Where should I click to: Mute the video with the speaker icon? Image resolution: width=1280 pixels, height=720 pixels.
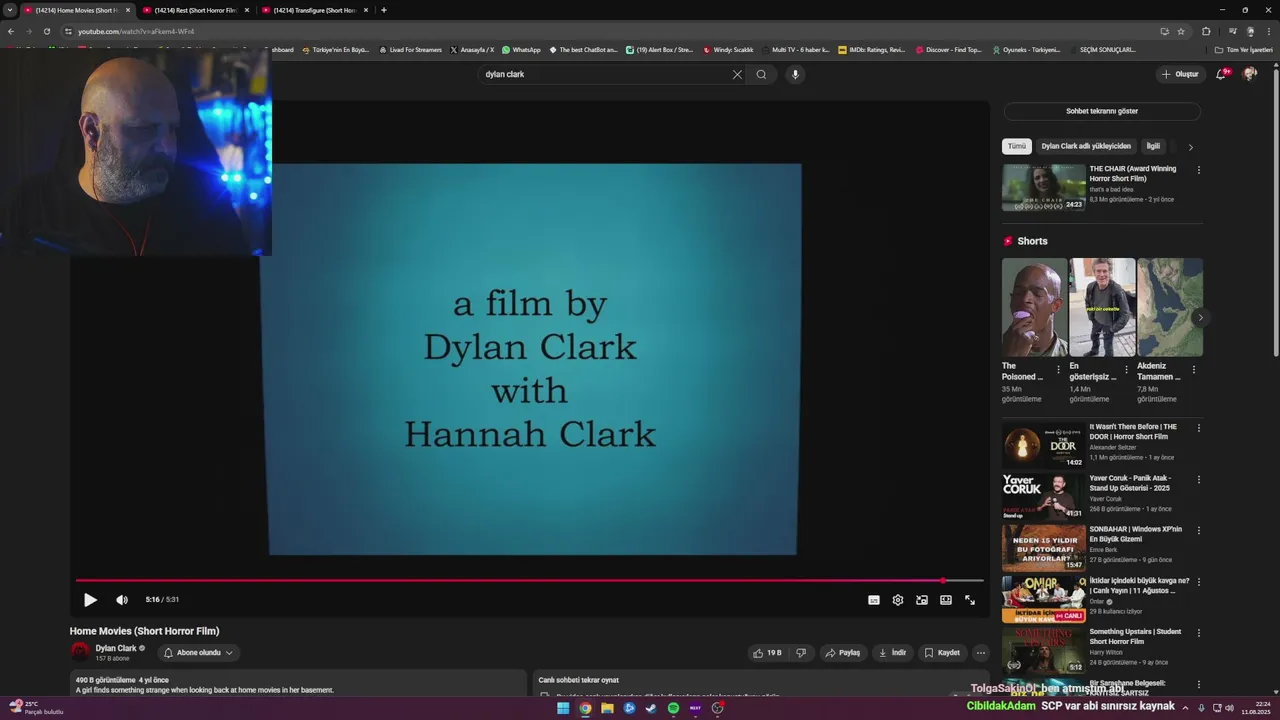(x=122, y=600)
